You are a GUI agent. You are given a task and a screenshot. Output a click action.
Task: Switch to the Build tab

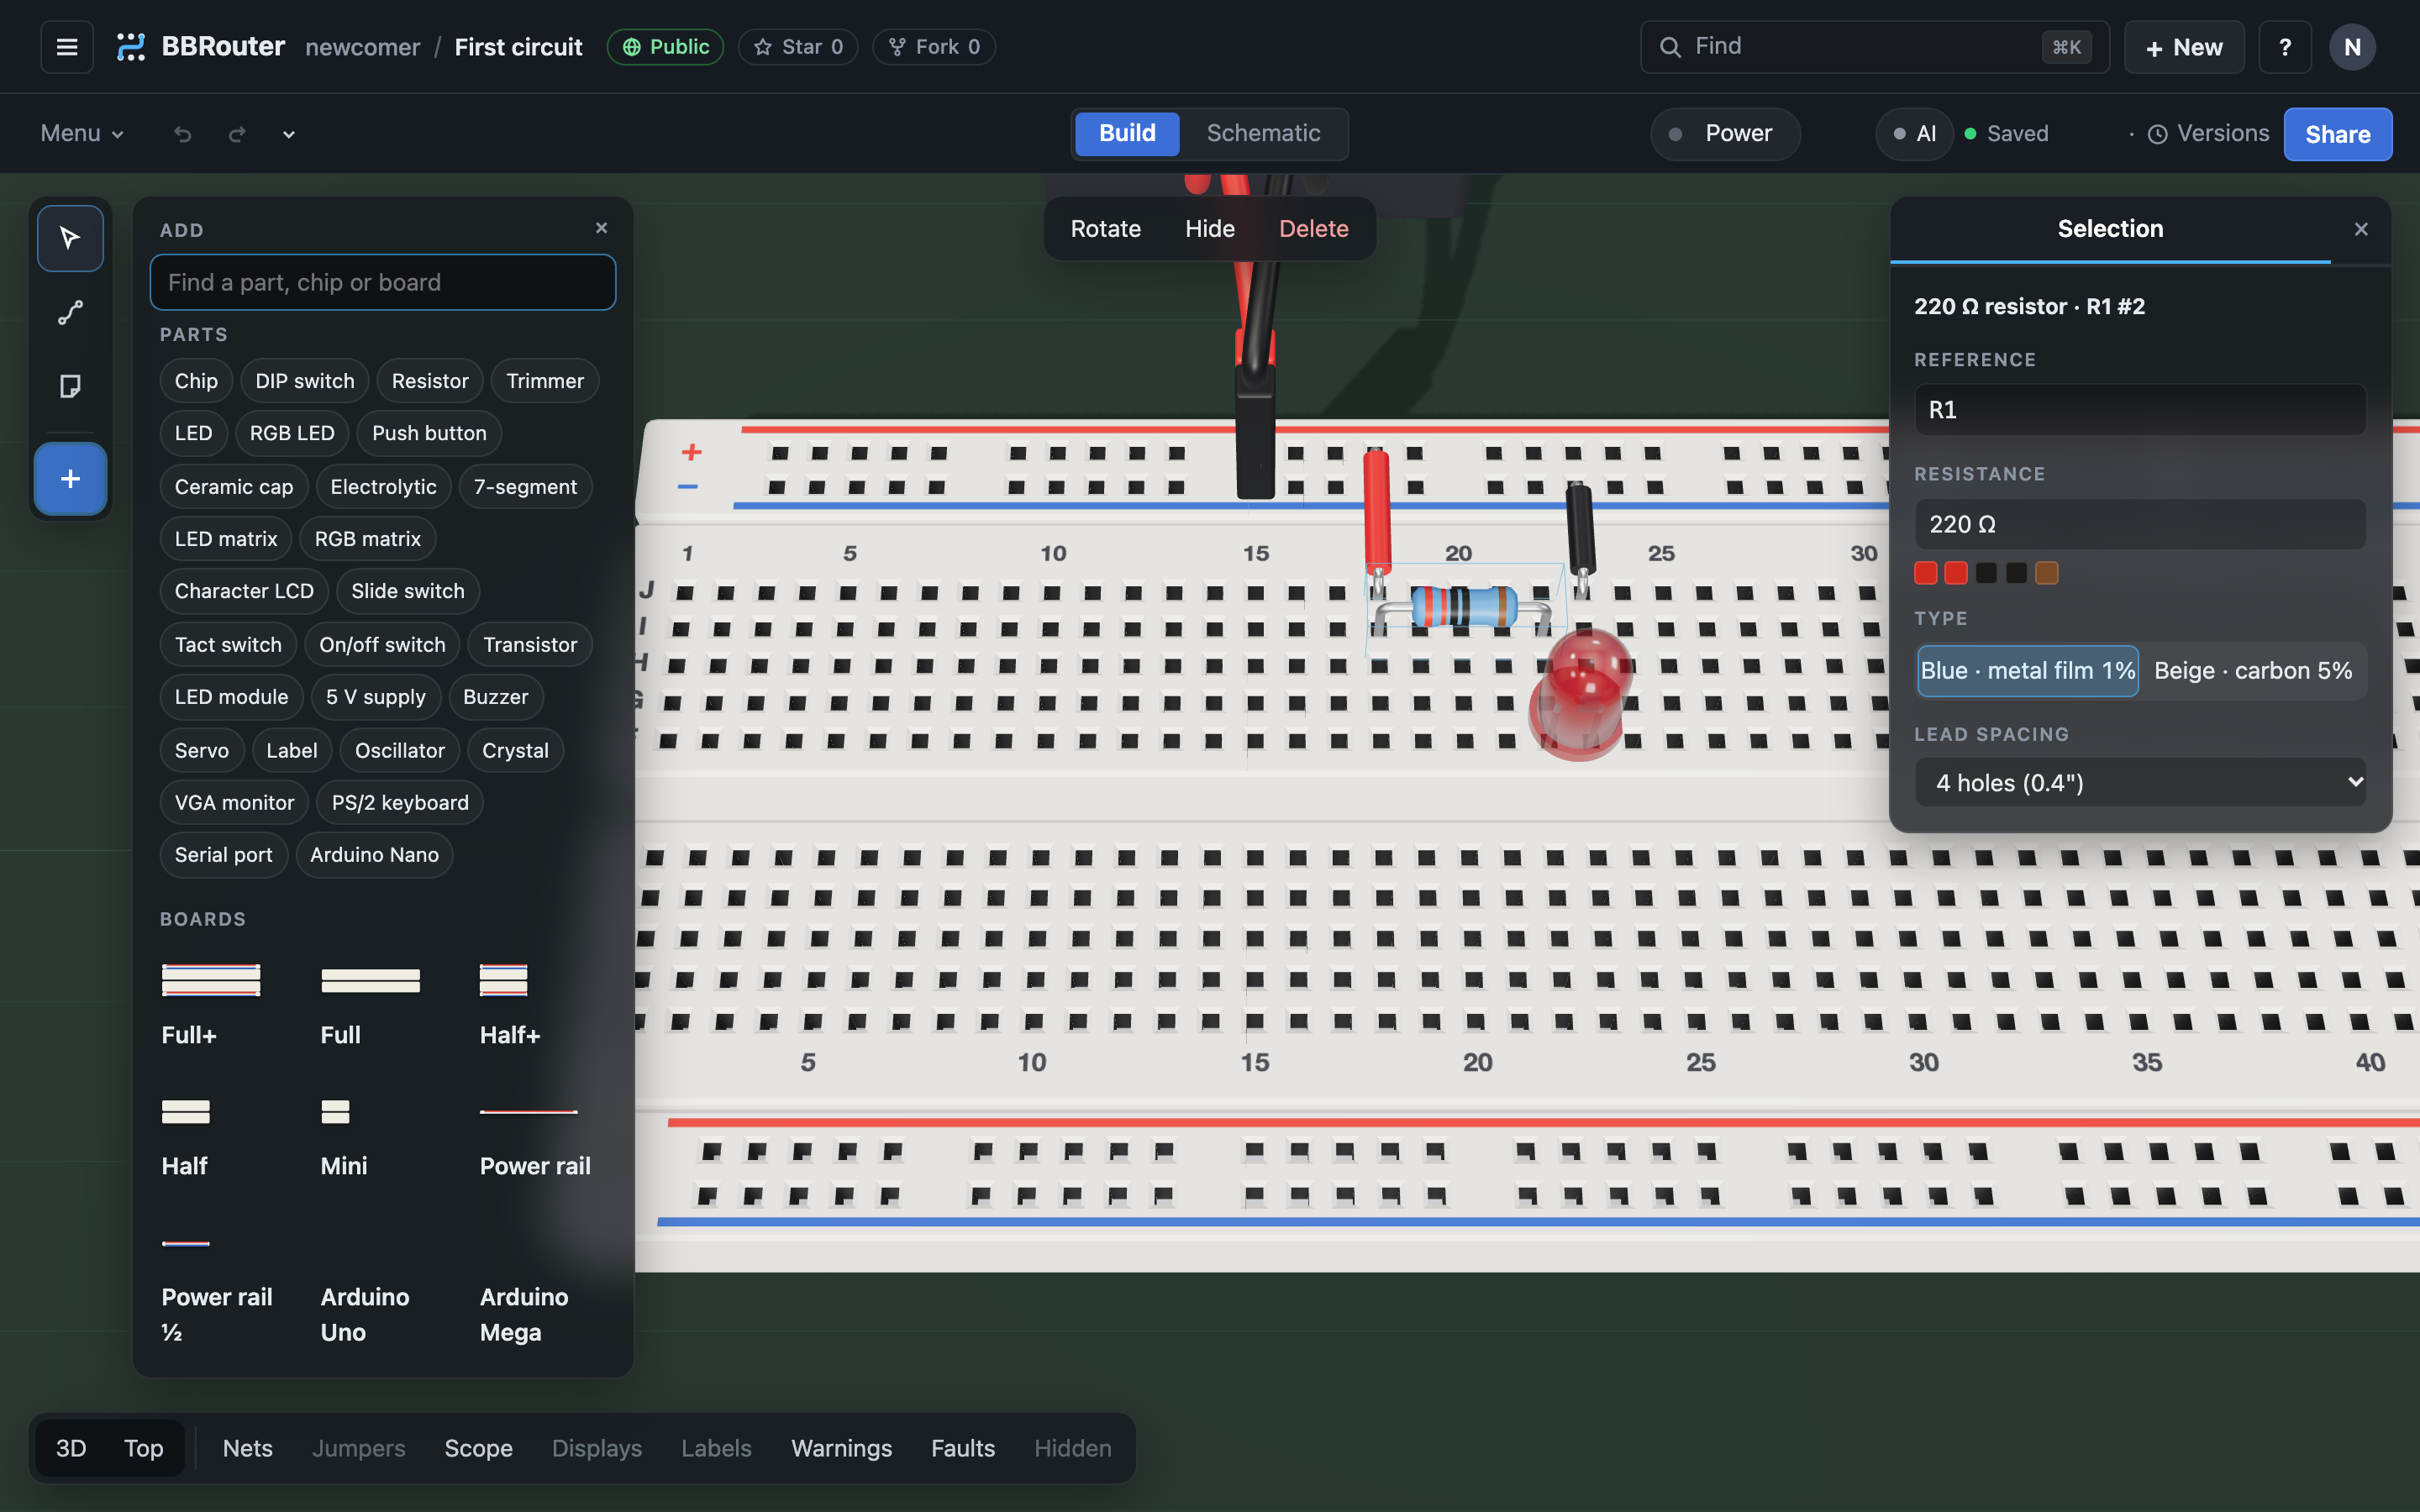pos(1127,134)
